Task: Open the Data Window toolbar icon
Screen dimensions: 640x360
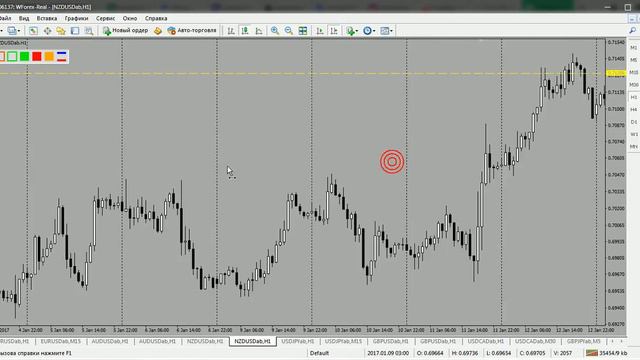Action: coord(47,31)
